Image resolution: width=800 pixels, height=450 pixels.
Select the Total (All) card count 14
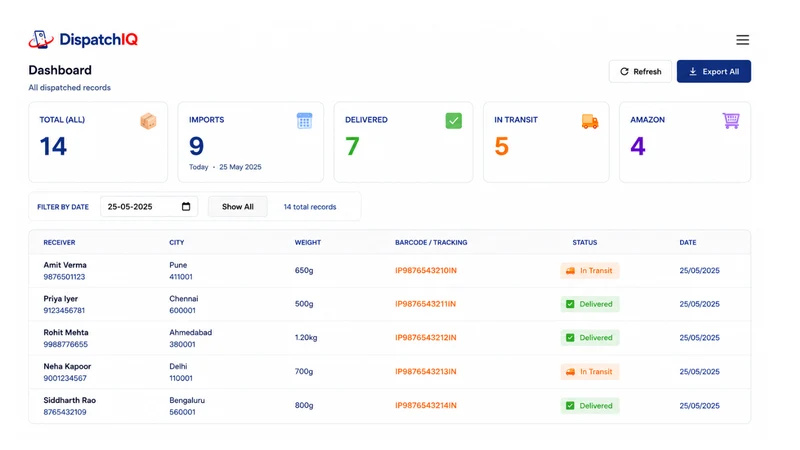pyautogui.click(x=53, y=146)
